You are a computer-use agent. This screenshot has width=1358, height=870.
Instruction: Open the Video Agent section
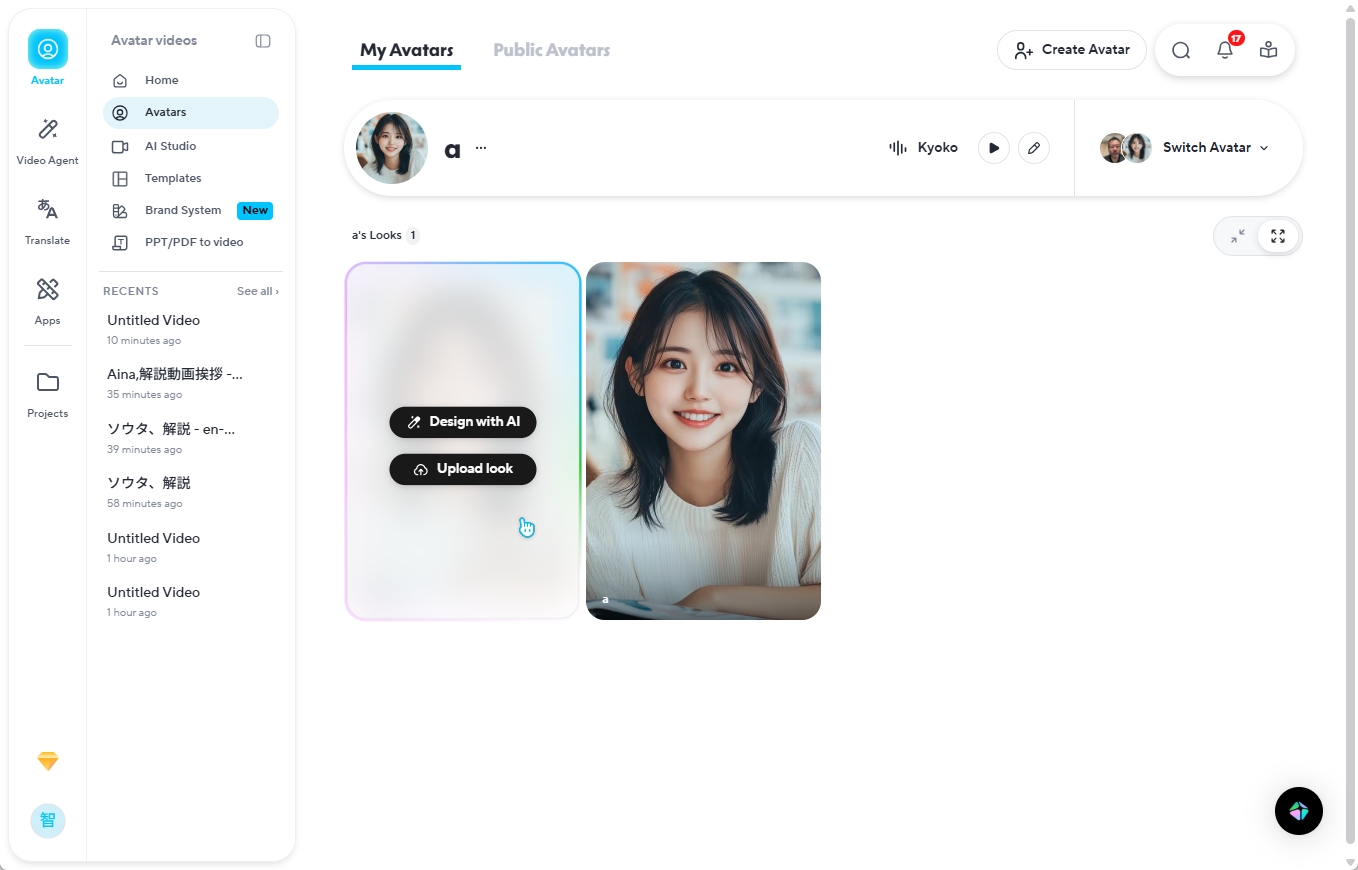[x=47, y=140]
